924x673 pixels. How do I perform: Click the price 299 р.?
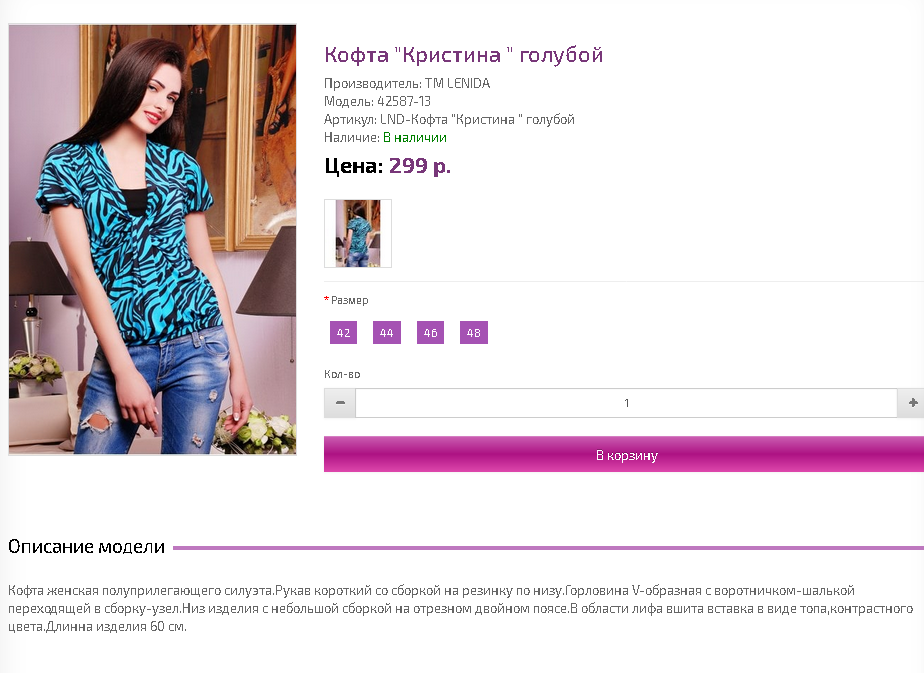click(420, 166)
